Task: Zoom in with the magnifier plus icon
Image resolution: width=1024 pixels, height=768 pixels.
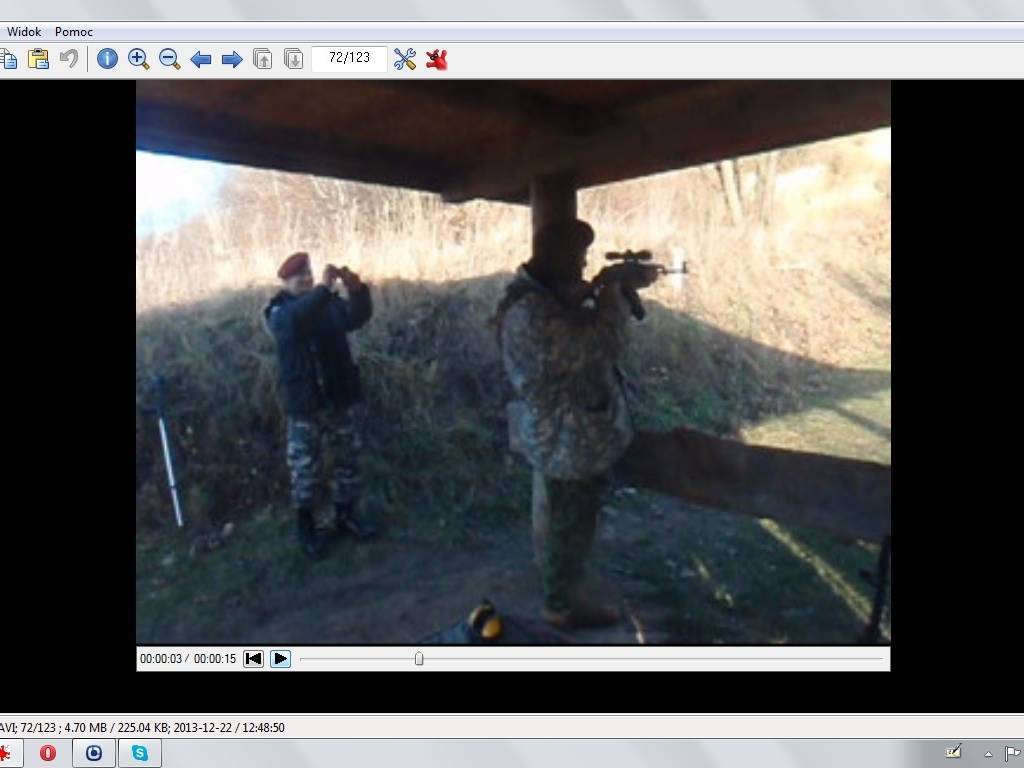Action: point(138,59)
